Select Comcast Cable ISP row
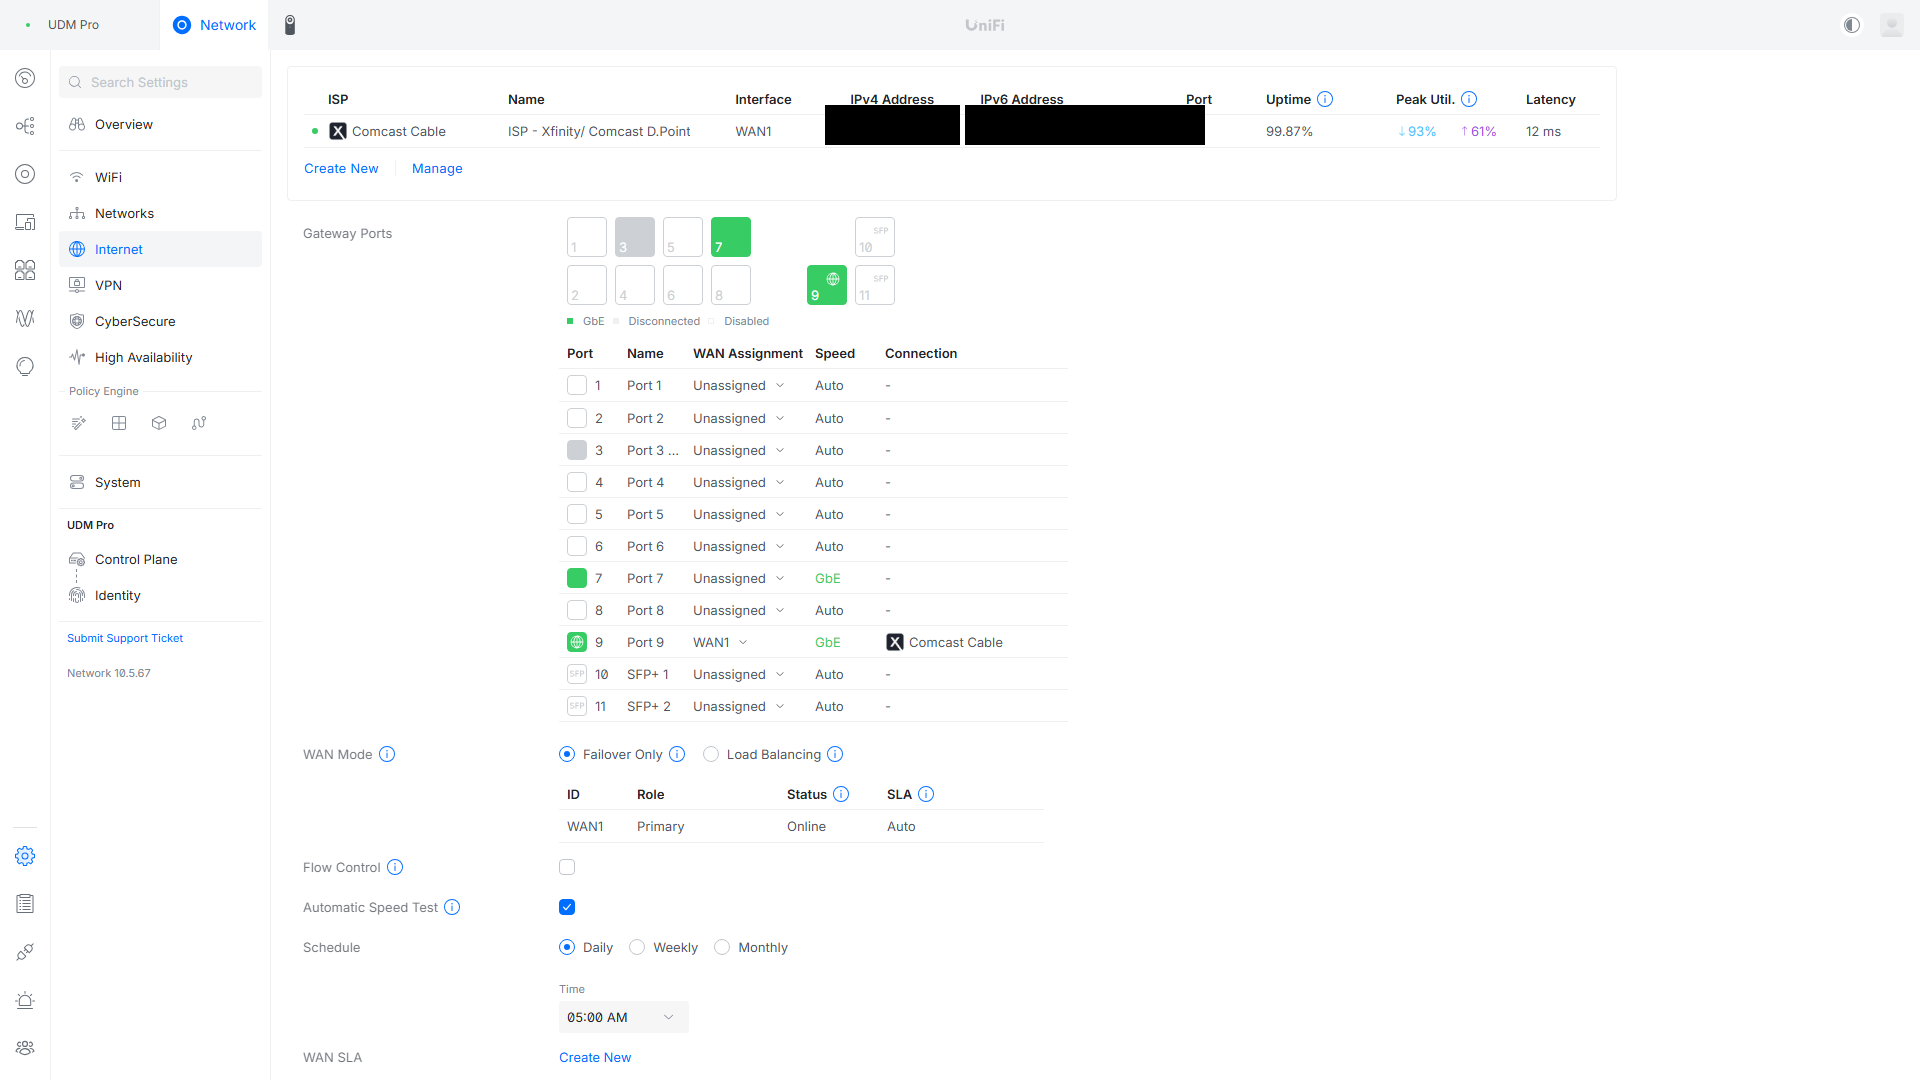 951,131
